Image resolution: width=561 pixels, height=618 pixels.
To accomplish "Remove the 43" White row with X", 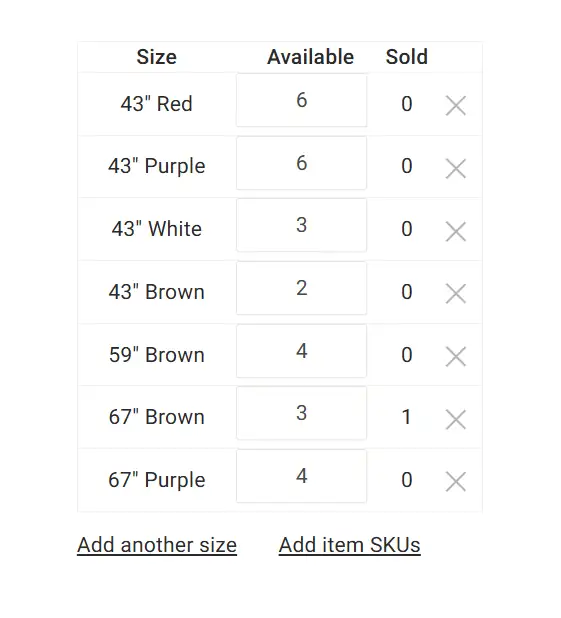I will (455, 231).
